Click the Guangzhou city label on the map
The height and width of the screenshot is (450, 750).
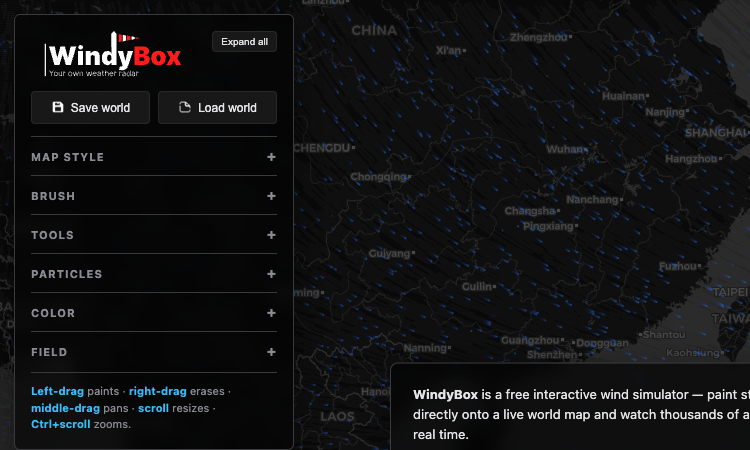click(x=530, y=340)
